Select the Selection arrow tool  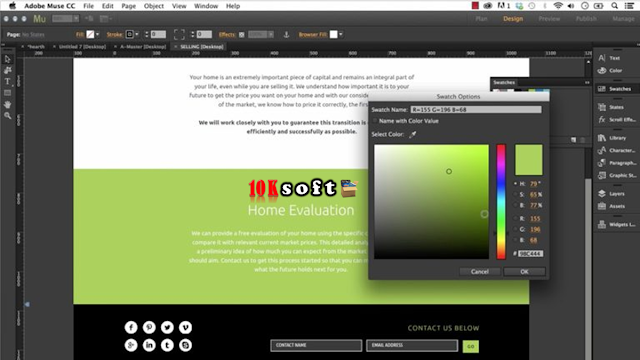[x=7, y=60]
